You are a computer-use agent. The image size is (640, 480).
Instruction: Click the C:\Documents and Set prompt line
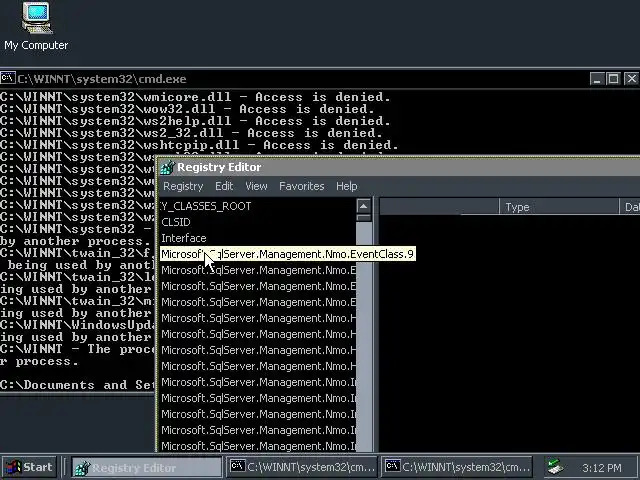pyautogui.click(x=78, y=385)
